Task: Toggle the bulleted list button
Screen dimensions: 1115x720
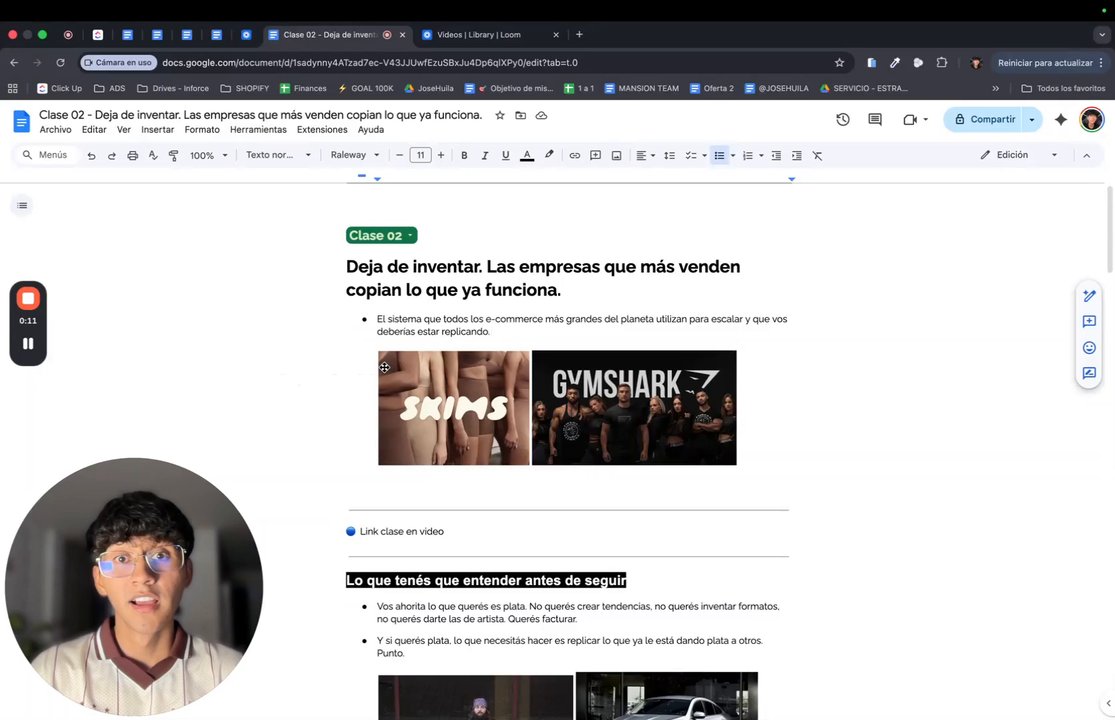Action: 720,156
